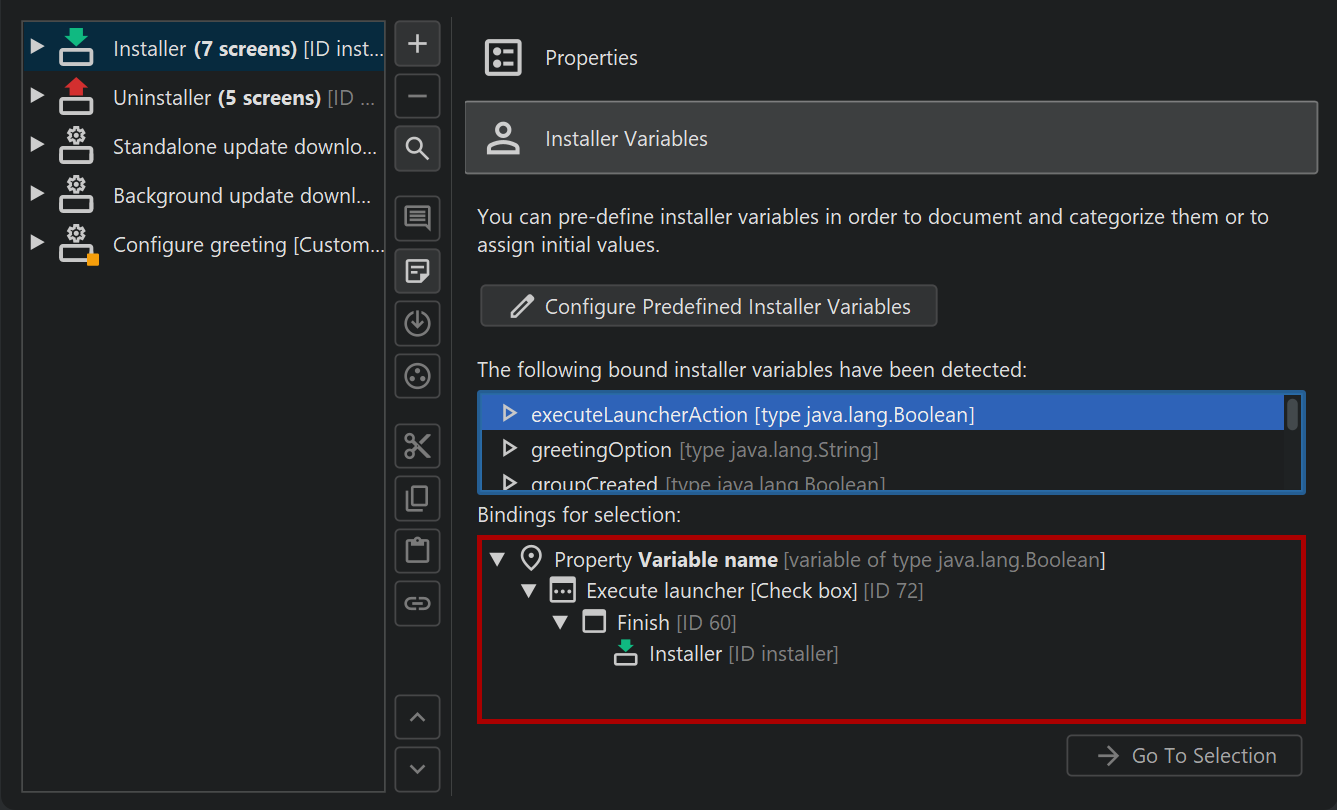1337x810 pixels.
Task: Expand the Installer tree node
Action: (x=37, y=46)
